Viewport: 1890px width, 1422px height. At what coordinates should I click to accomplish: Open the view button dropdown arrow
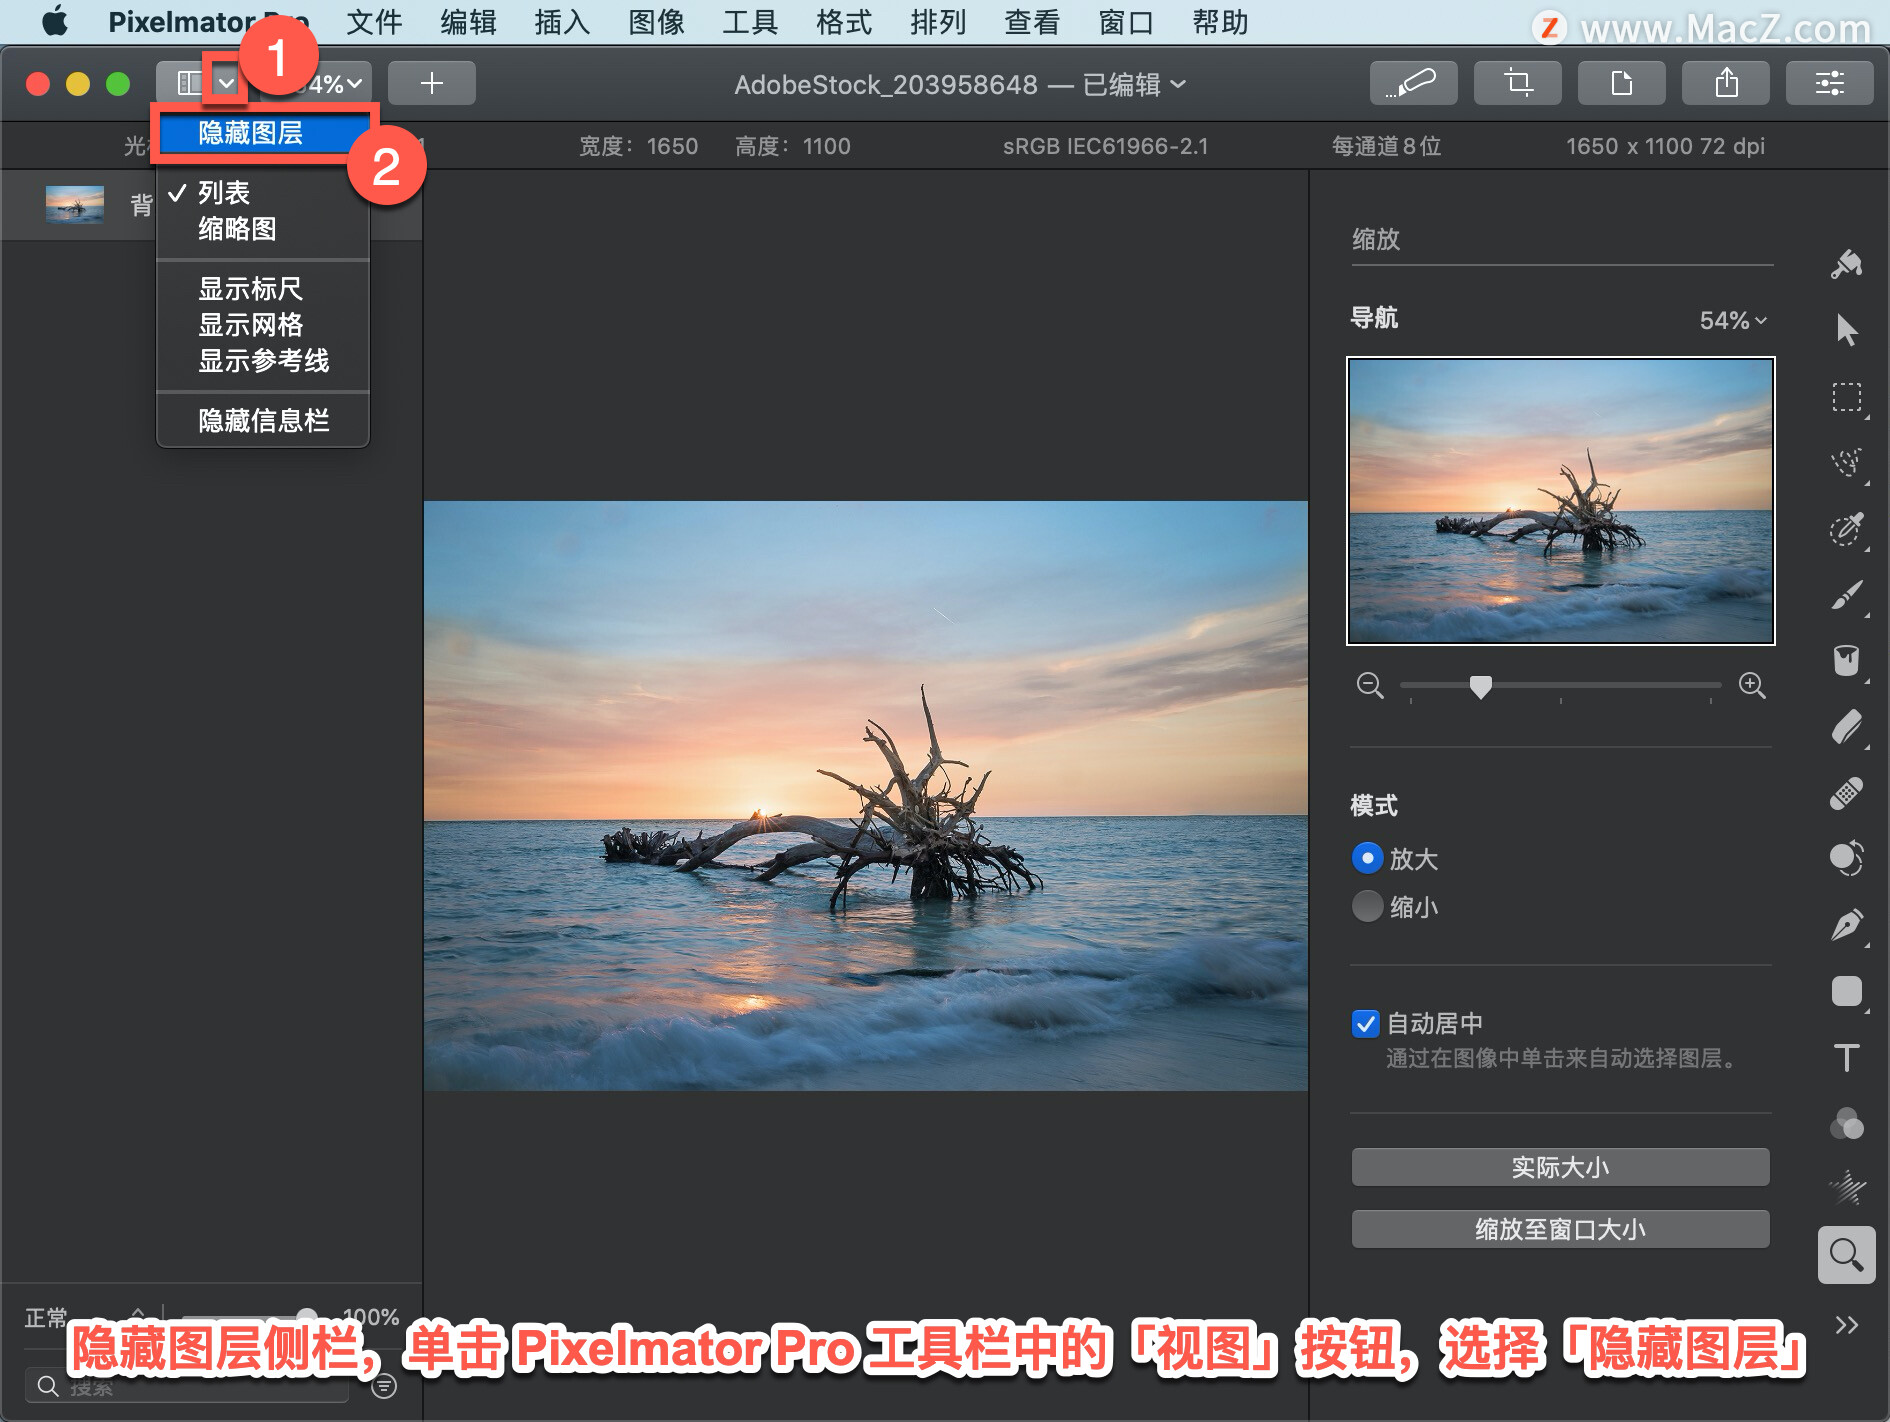[226, 83]
